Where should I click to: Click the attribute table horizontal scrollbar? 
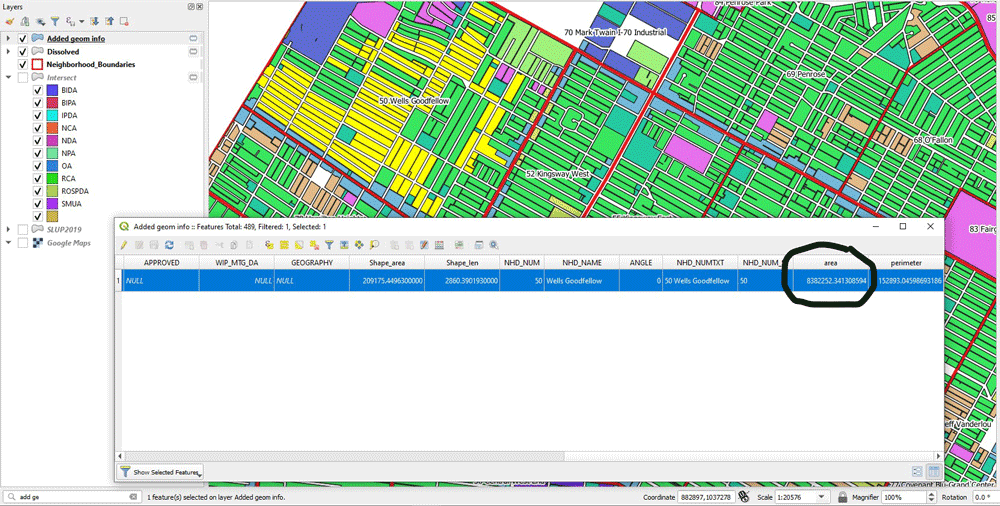(343, 456)
